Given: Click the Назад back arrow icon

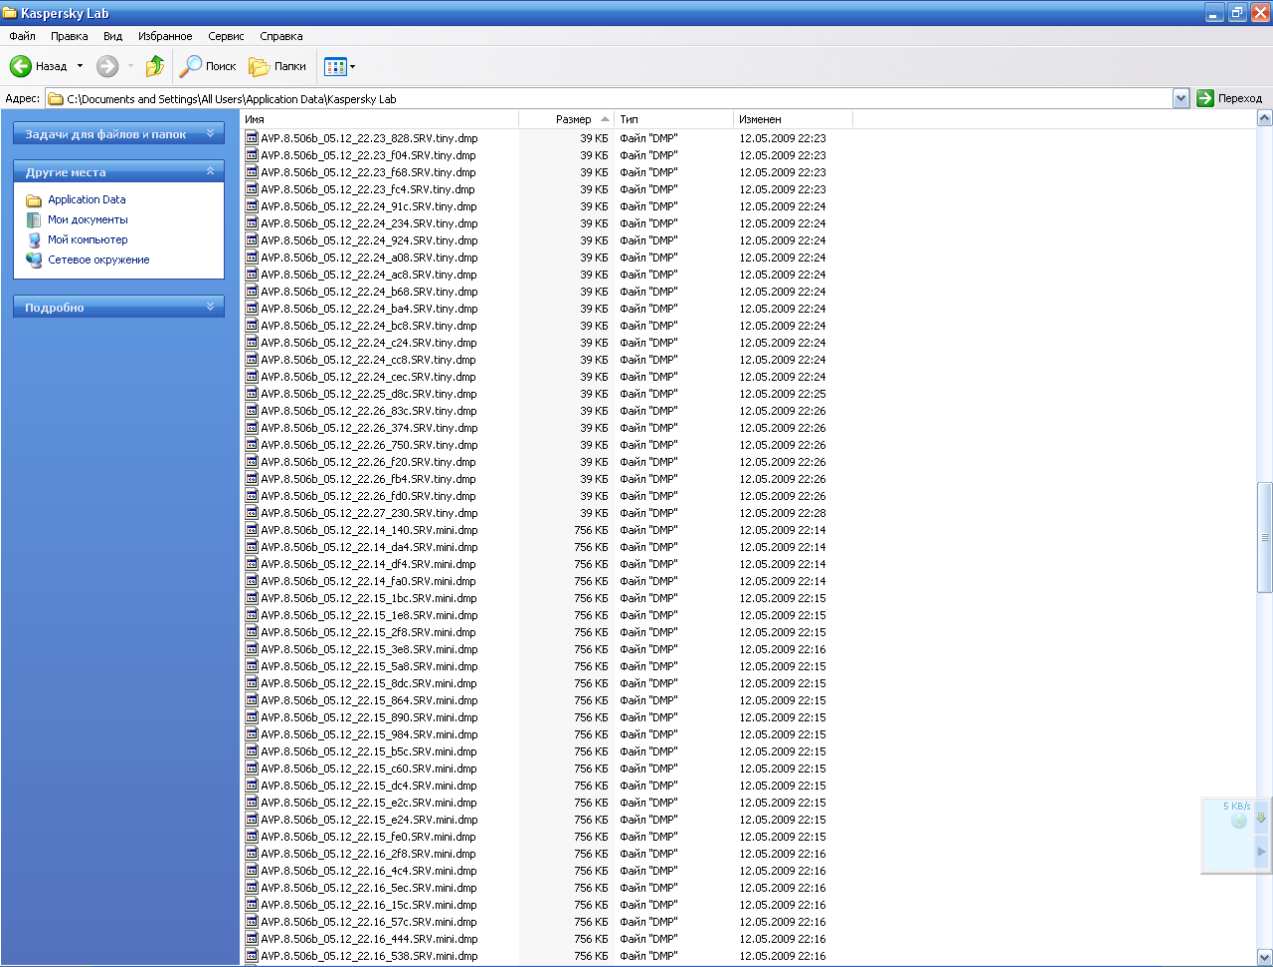Looking at the screenshot, I should coord(21,66).
